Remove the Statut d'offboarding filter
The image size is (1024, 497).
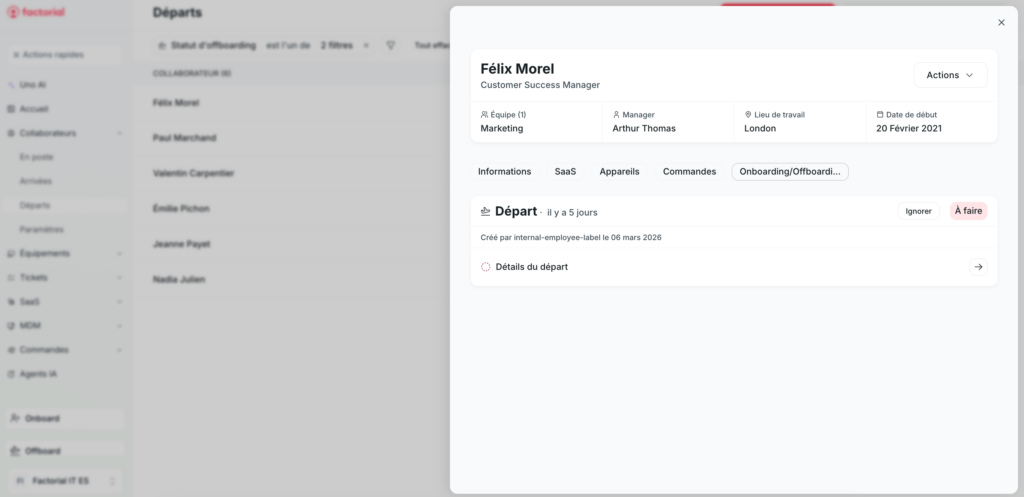366,46
